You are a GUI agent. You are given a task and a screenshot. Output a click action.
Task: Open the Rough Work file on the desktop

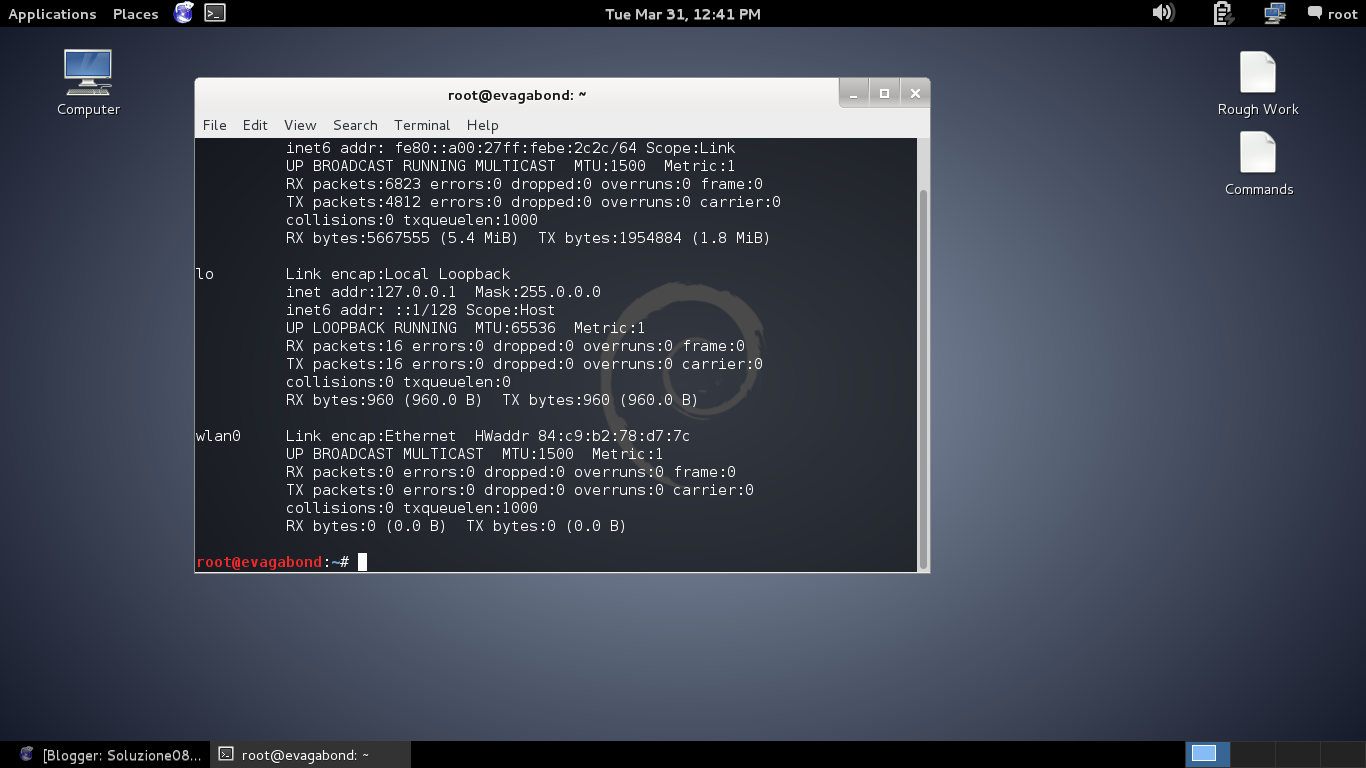(x=1257, y=72)
